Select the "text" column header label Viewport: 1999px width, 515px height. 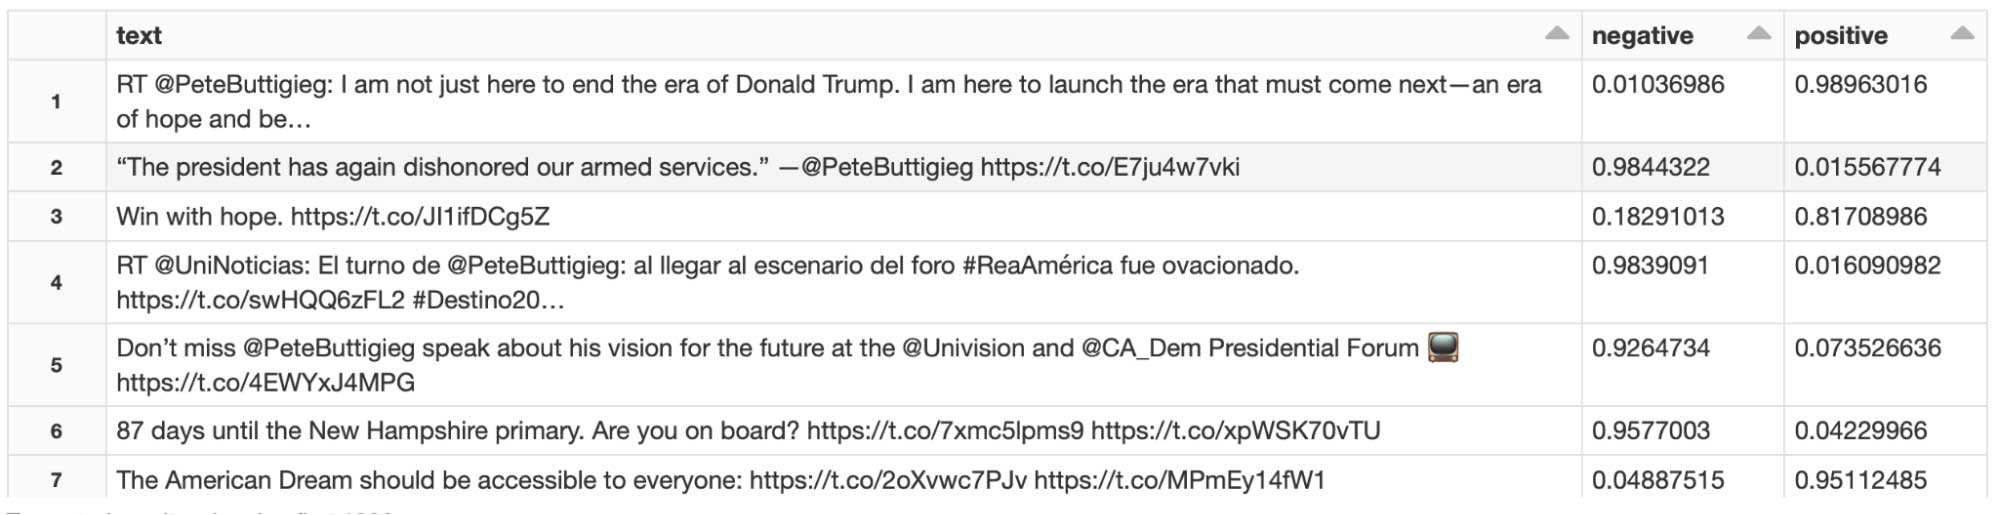tap(138, 36)
